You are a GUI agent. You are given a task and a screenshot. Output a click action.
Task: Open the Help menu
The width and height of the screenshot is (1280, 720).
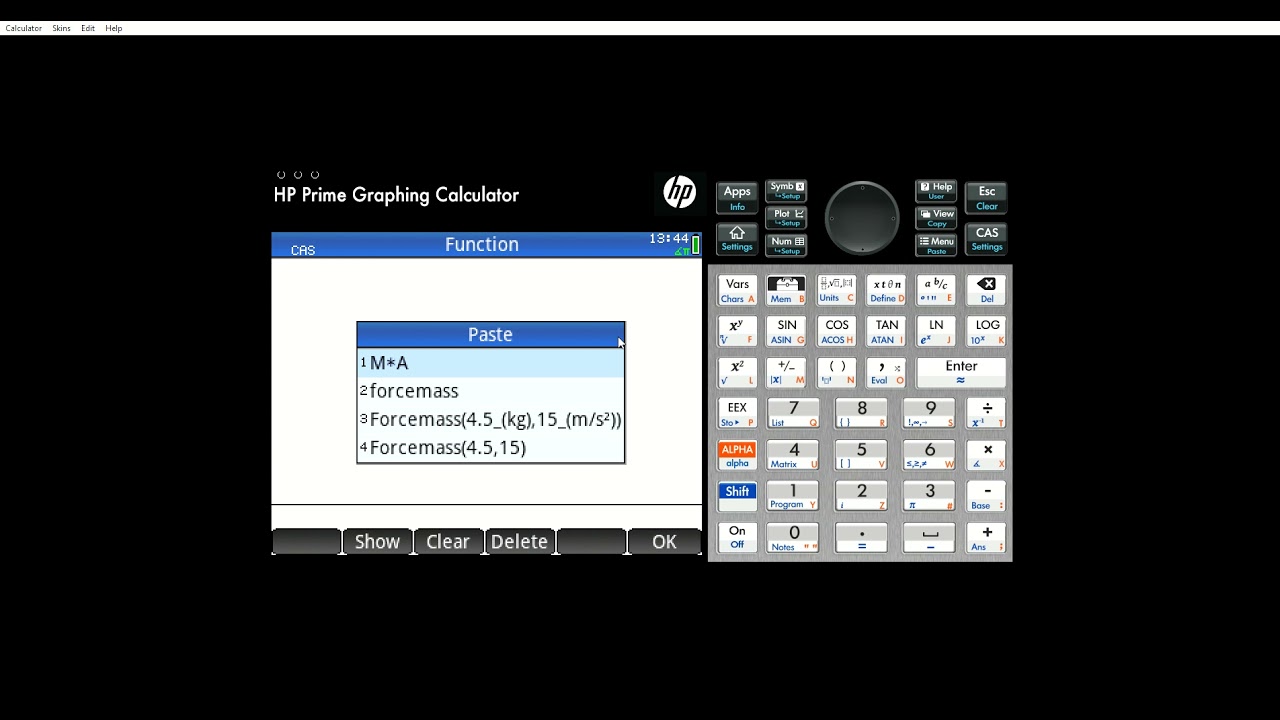click(x=114, y=28)
